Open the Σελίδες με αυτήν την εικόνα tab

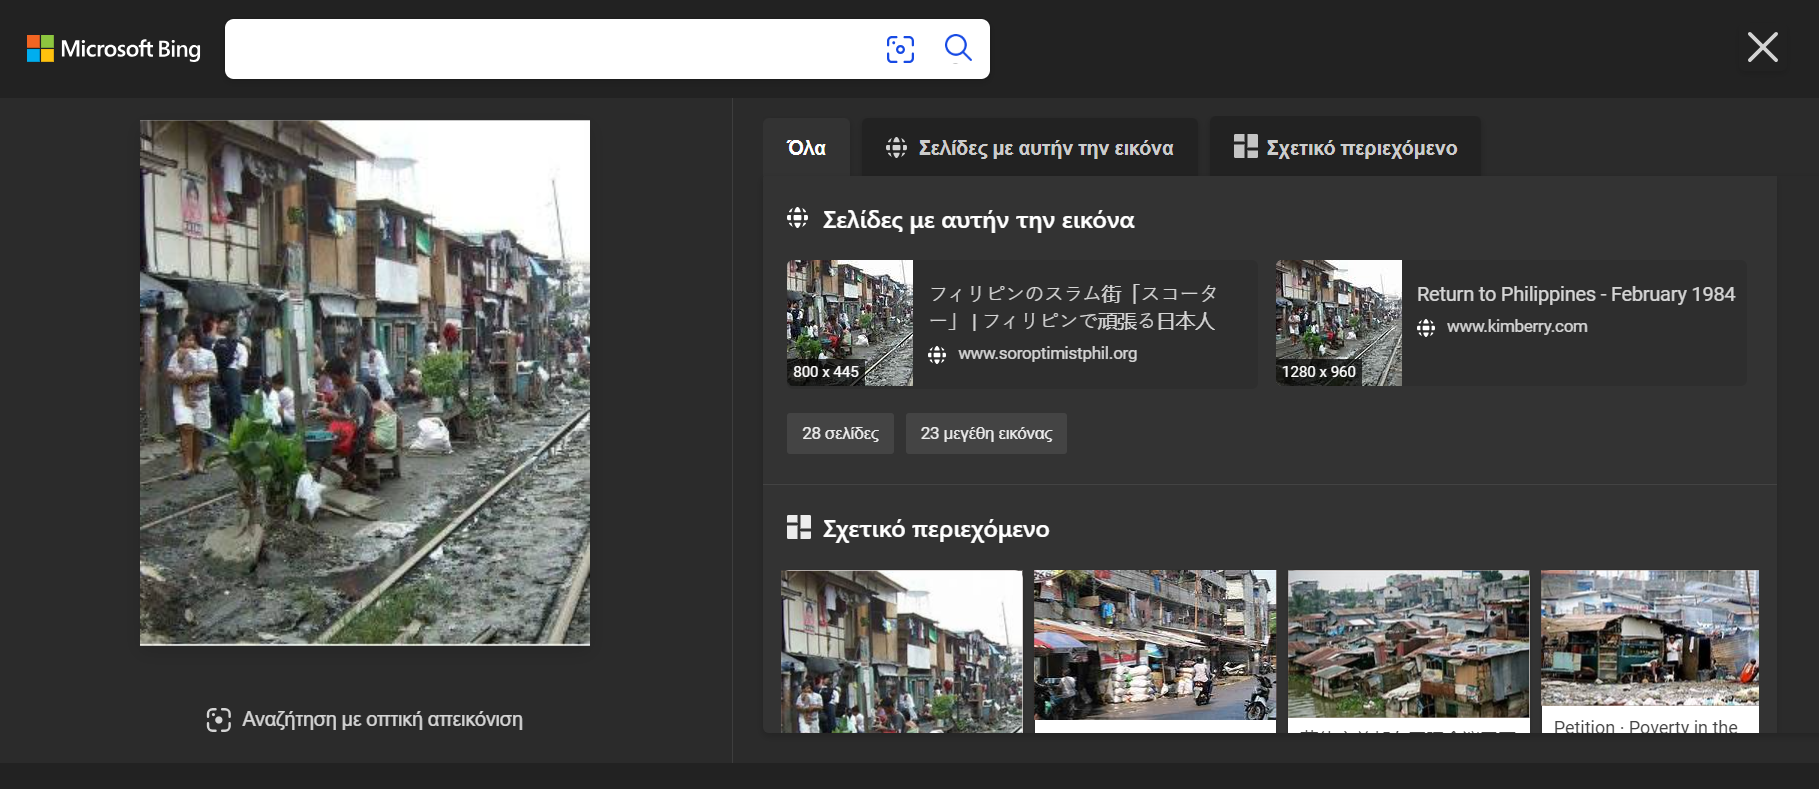[1030, 148]
